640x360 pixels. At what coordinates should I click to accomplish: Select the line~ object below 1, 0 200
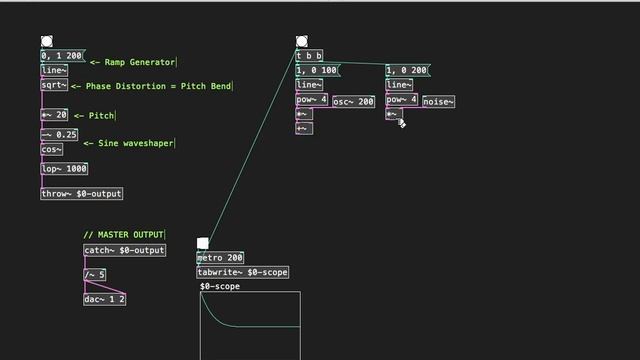399,85
